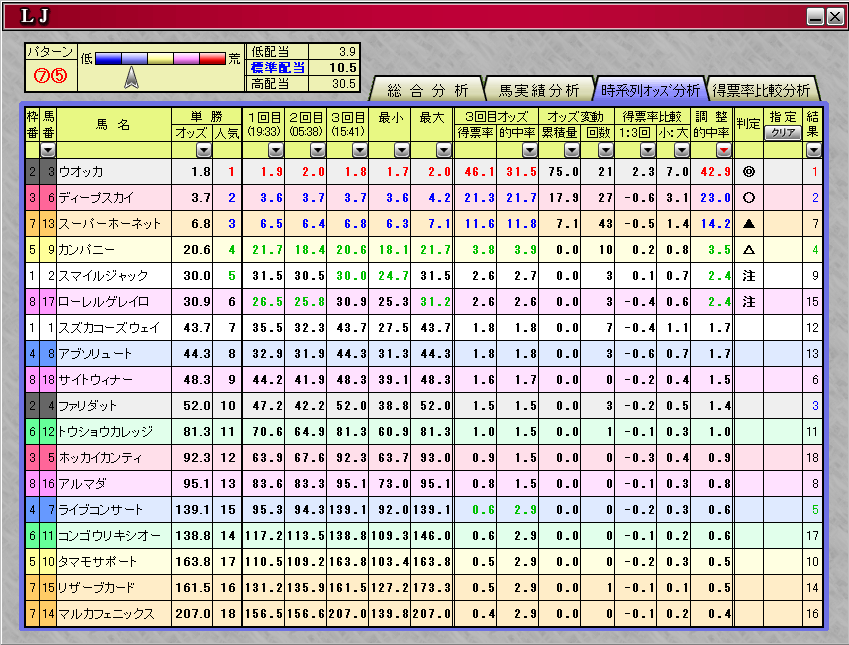Select the horse name トウショウカレッジ
849x645 pixels.
106,432
